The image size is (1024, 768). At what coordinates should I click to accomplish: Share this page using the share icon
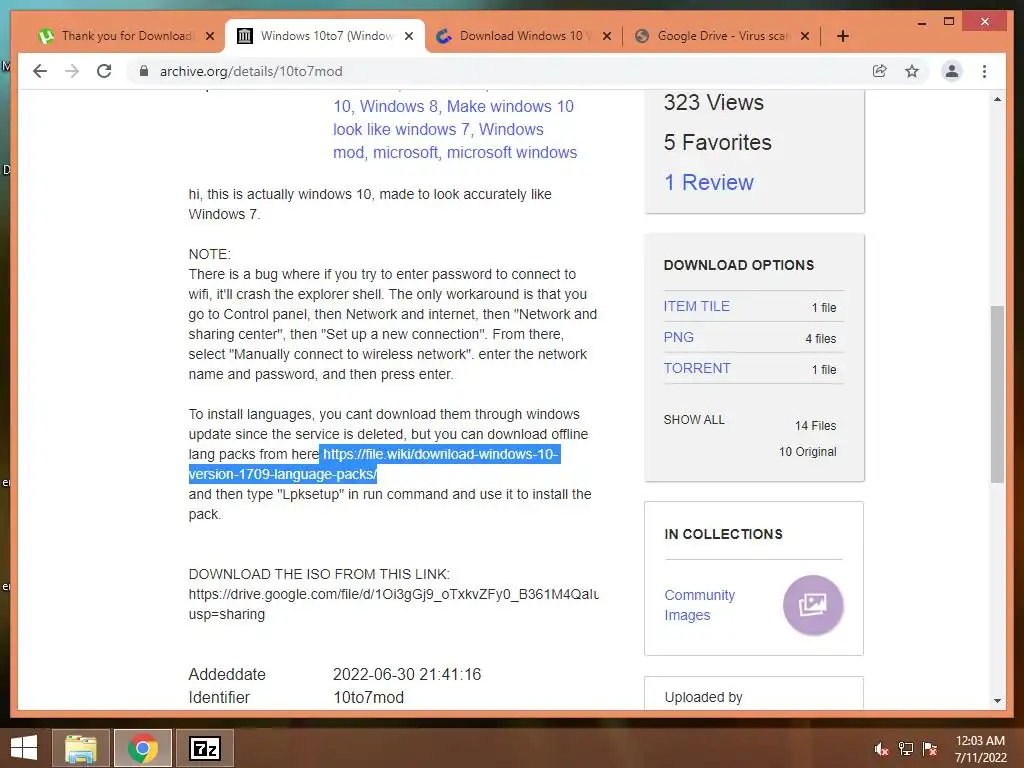880,71
